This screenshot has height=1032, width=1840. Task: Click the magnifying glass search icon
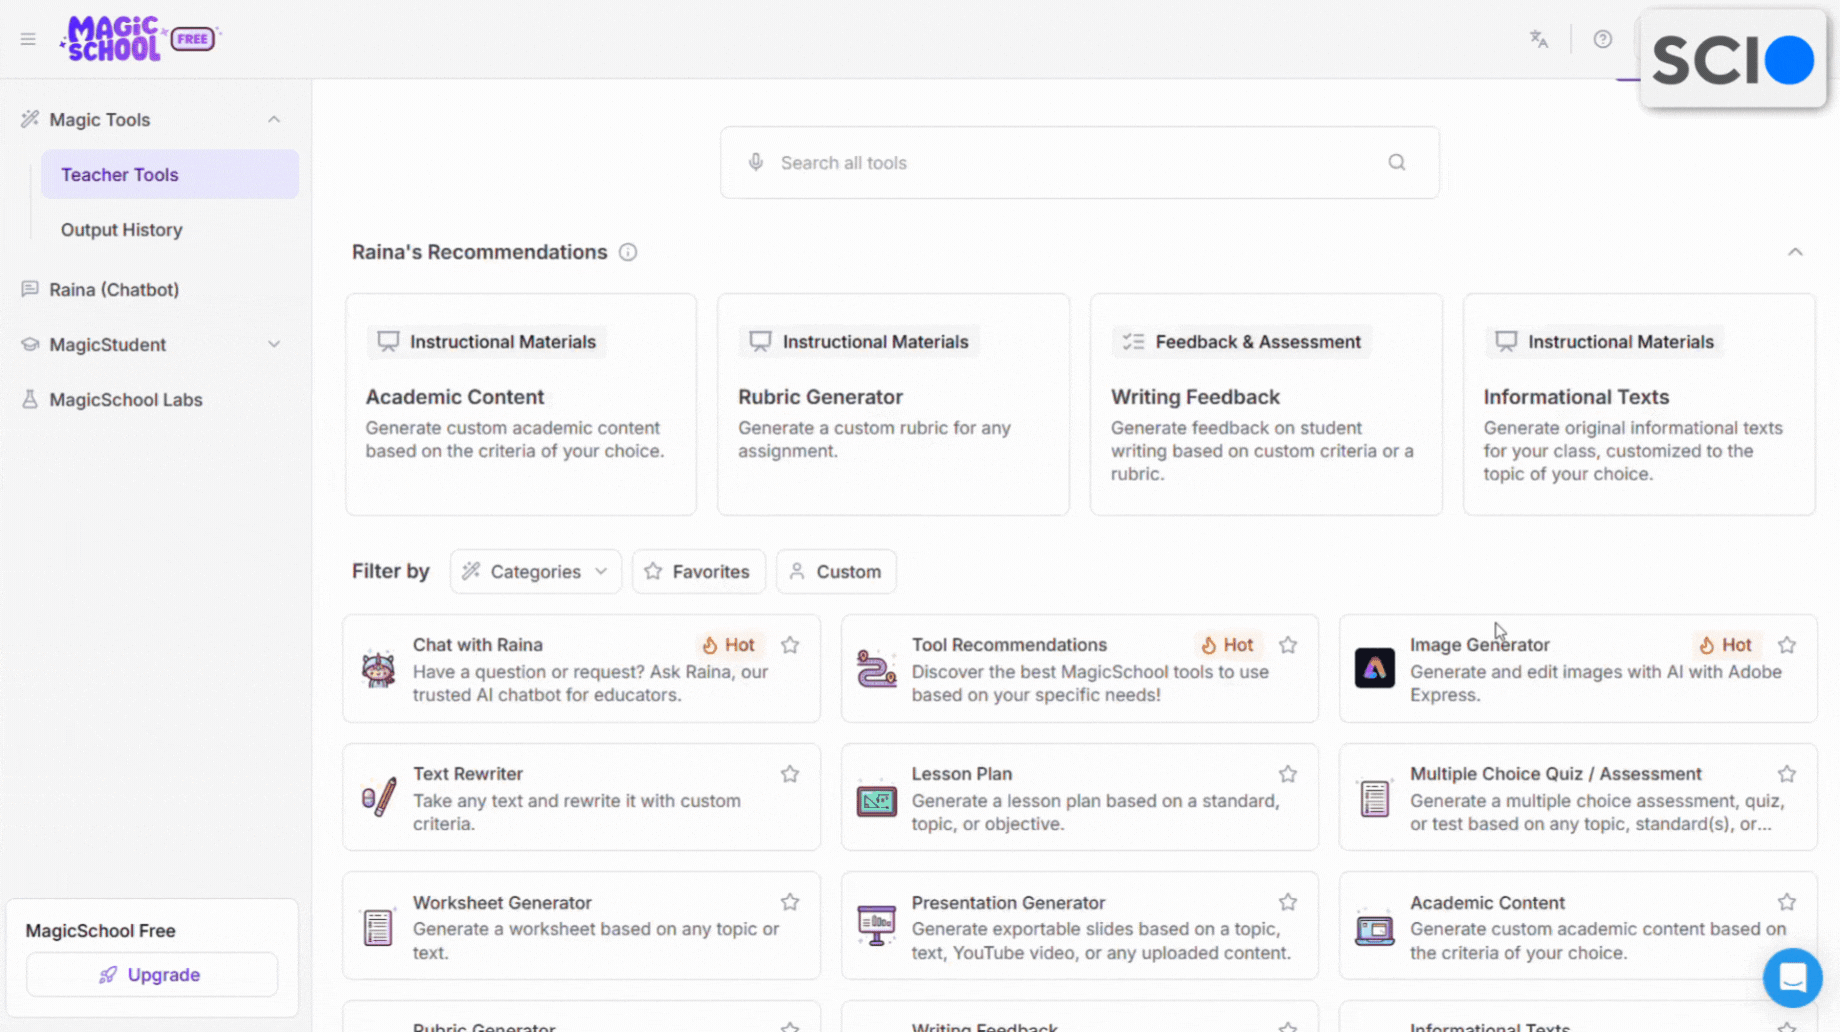click(1397, 162)
